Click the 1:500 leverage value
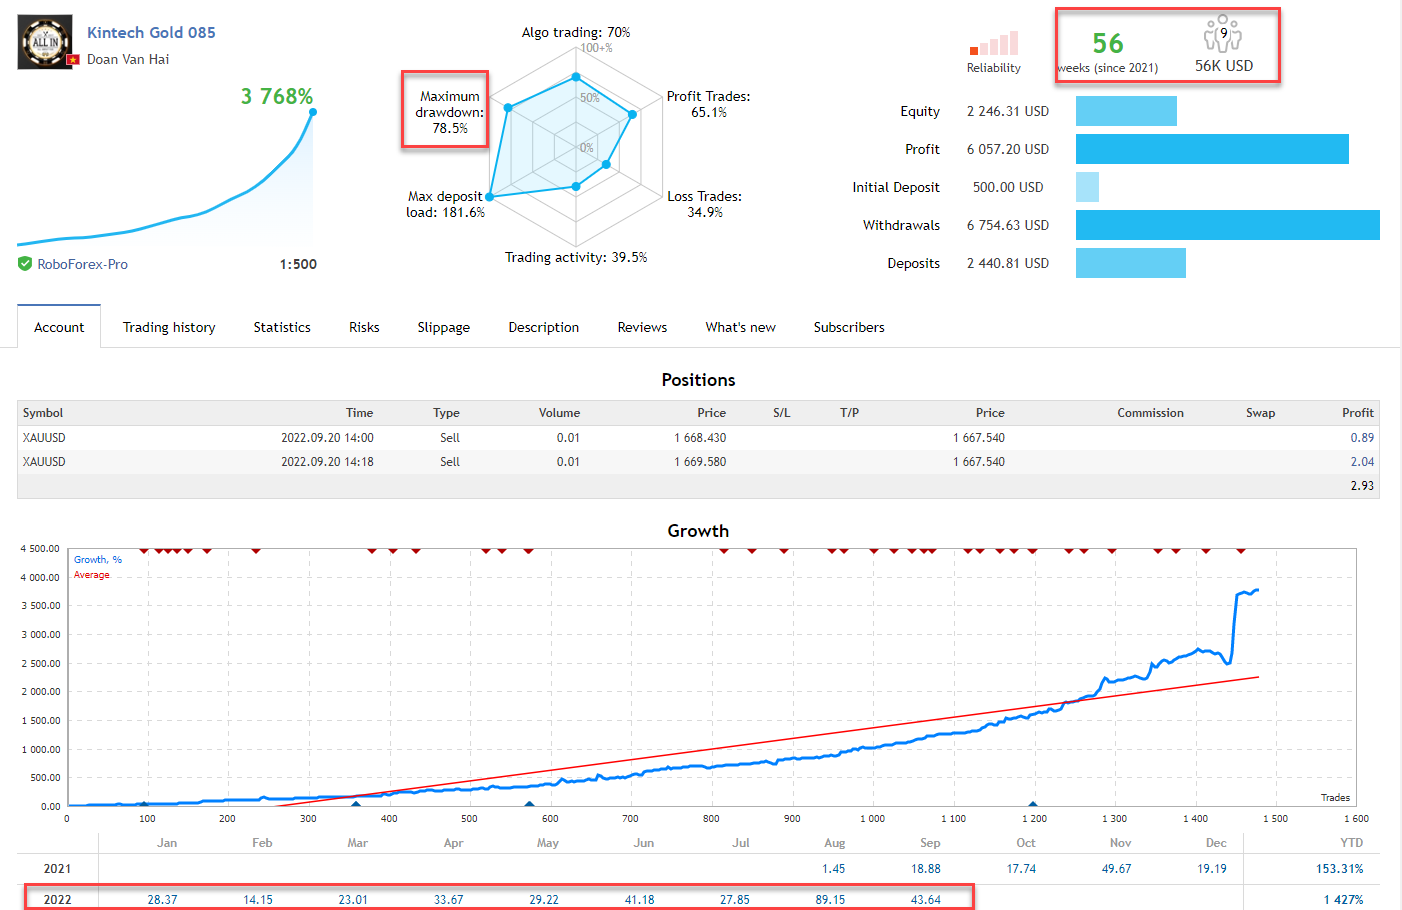Viewport: 1402px width, 910px height. (298, 264)
